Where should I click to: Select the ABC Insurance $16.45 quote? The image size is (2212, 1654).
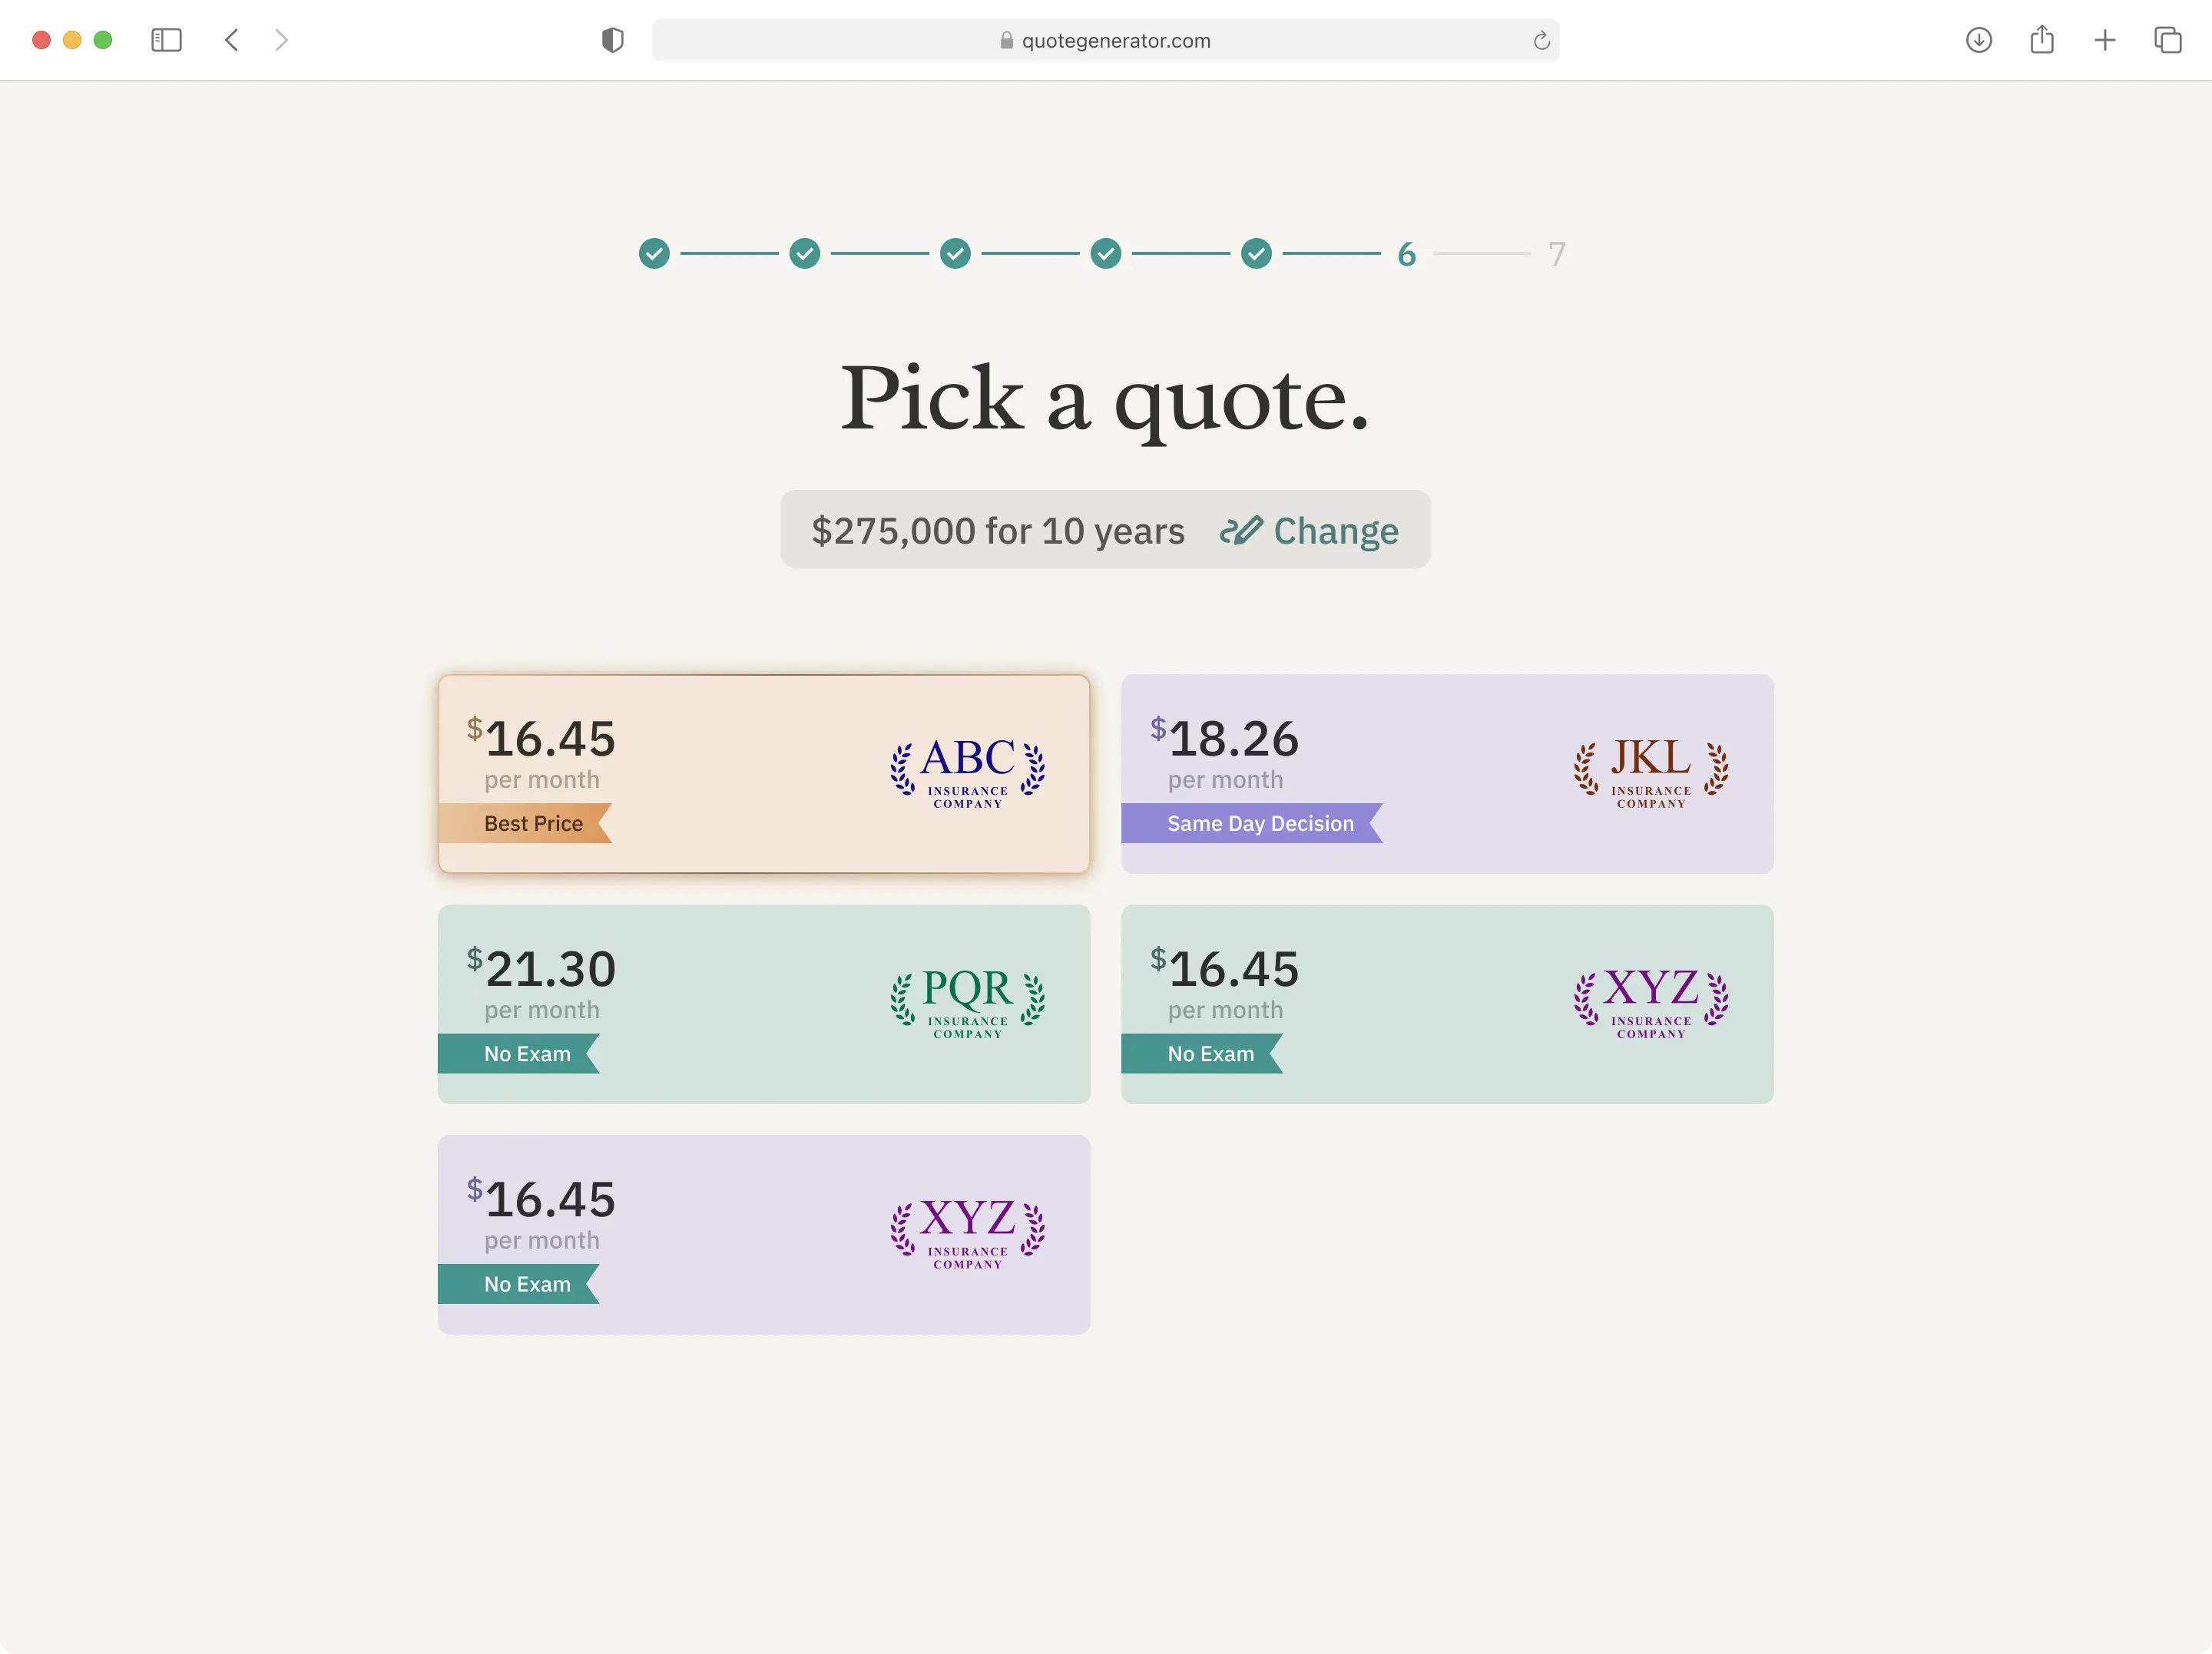tap(764, 773)
